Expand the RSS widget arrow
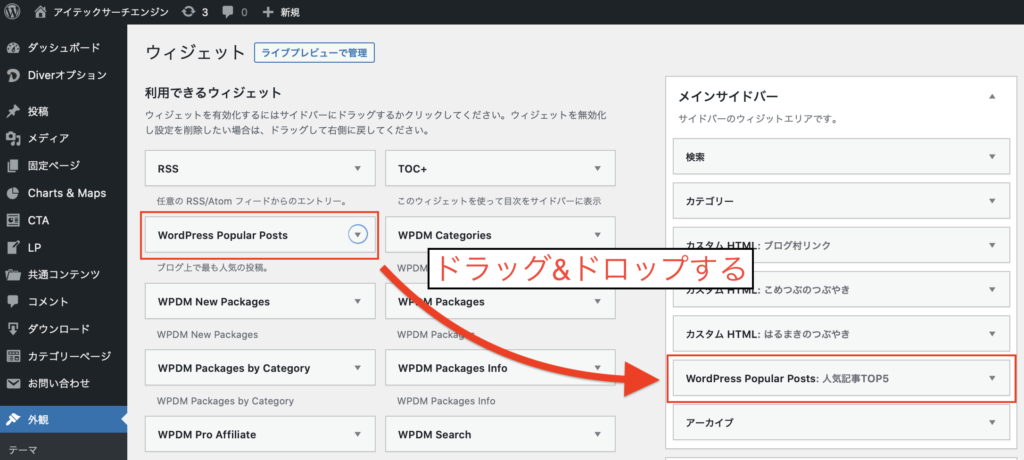 coord(357,169)
